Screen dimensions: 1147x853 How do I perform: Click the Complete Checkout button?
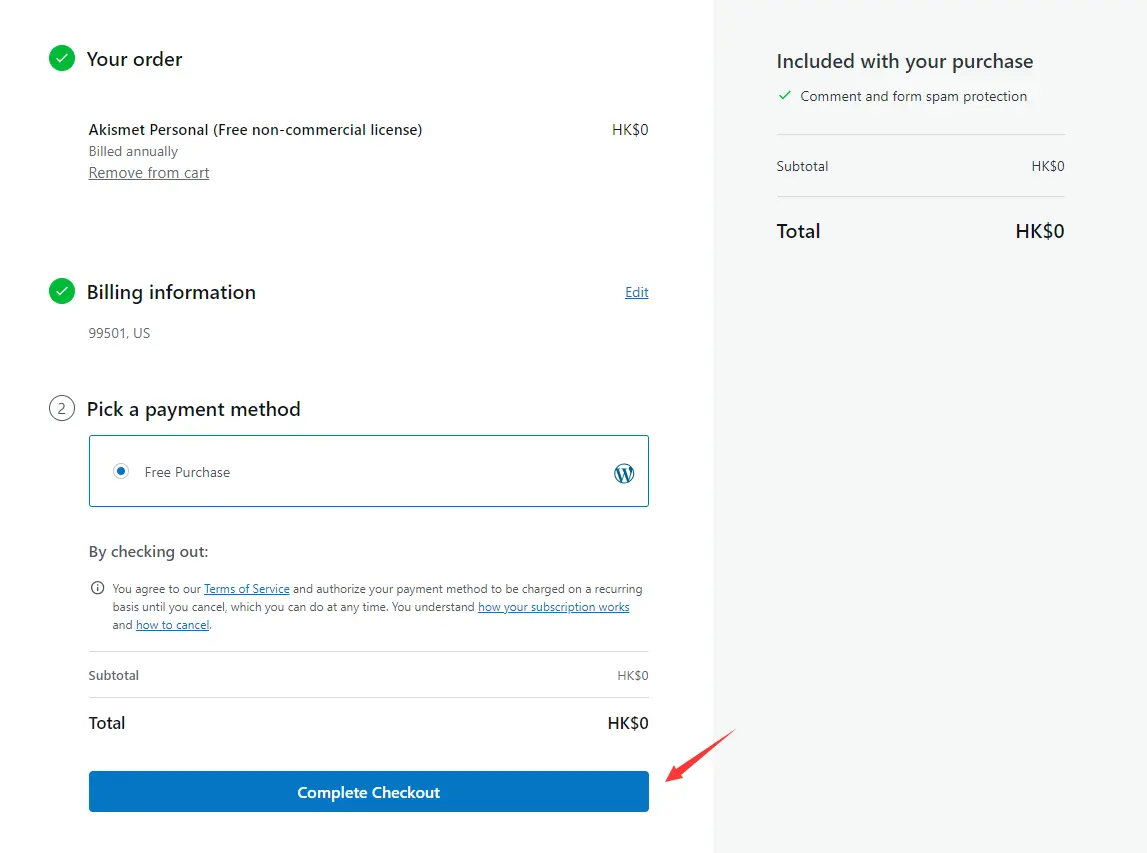(x=369, y=792)
